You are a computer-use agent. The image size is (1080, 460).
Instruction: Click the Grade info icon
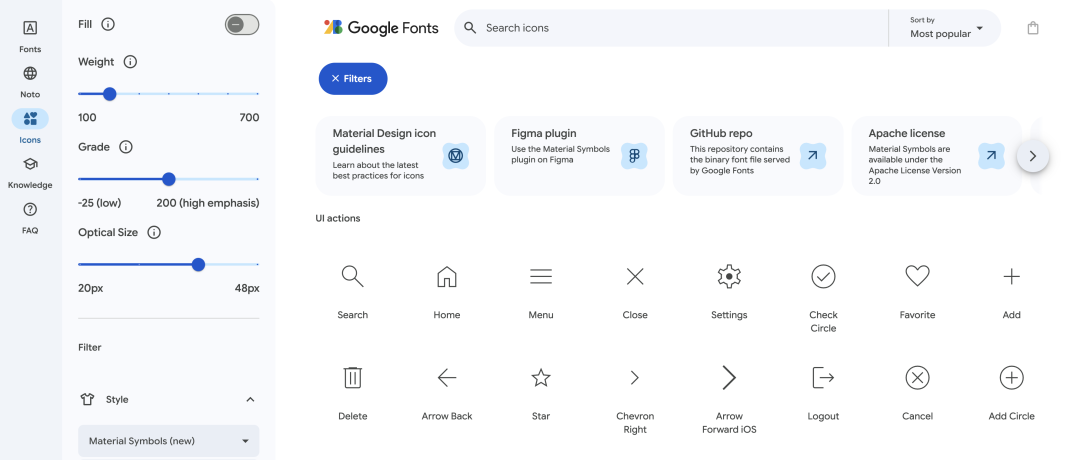pos(125,147)
